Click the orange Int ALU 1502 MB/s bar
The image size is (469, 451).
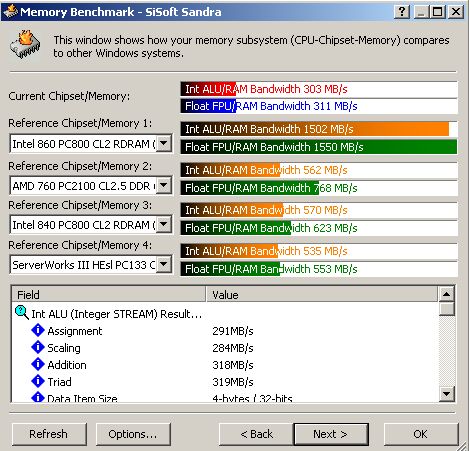(x=319, y=129)
